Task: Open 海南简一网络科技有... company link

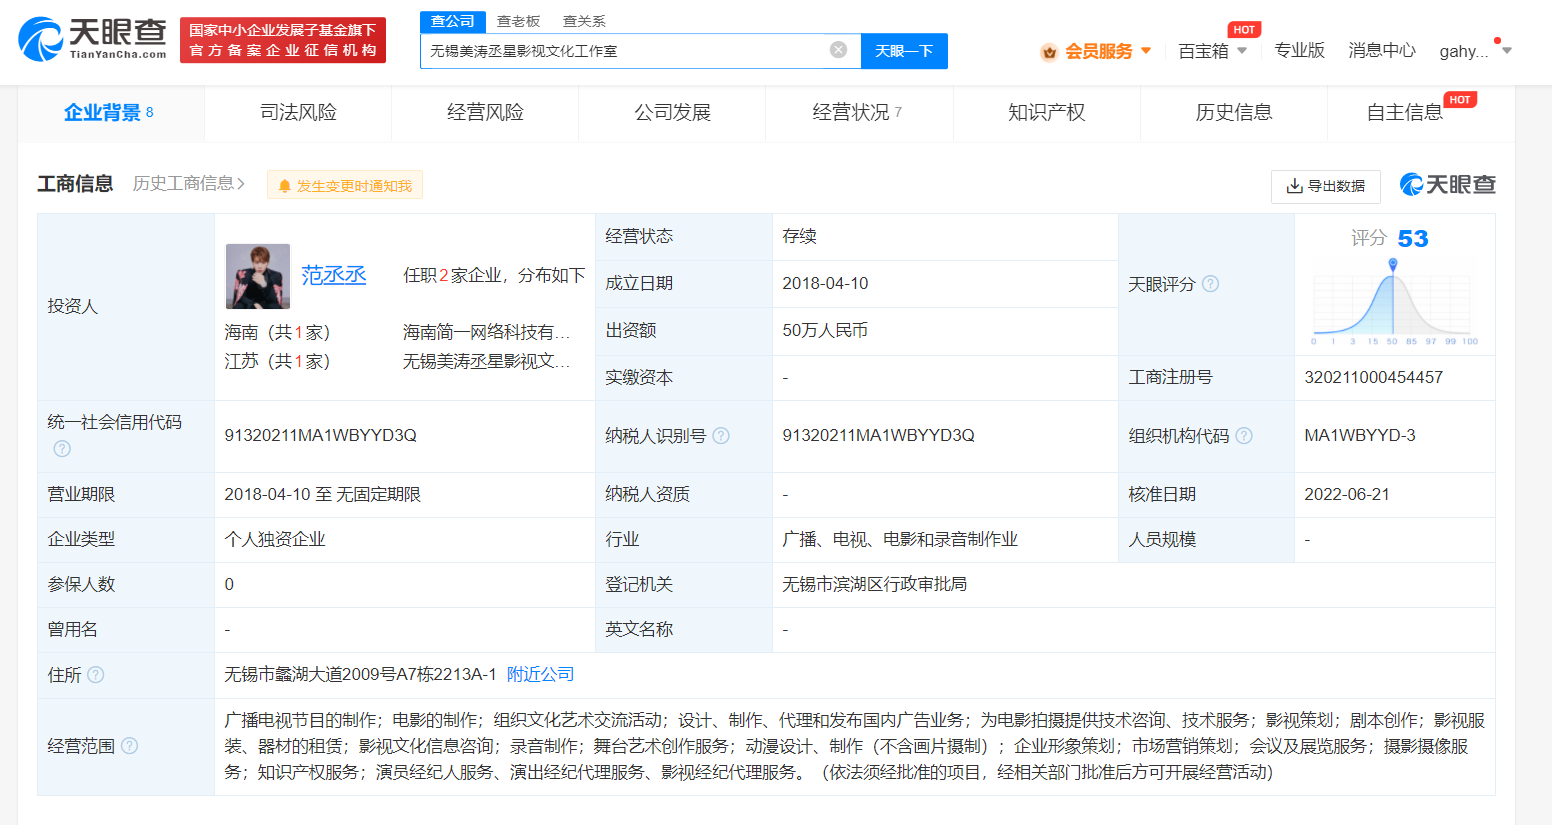Action: click(487, 332)
